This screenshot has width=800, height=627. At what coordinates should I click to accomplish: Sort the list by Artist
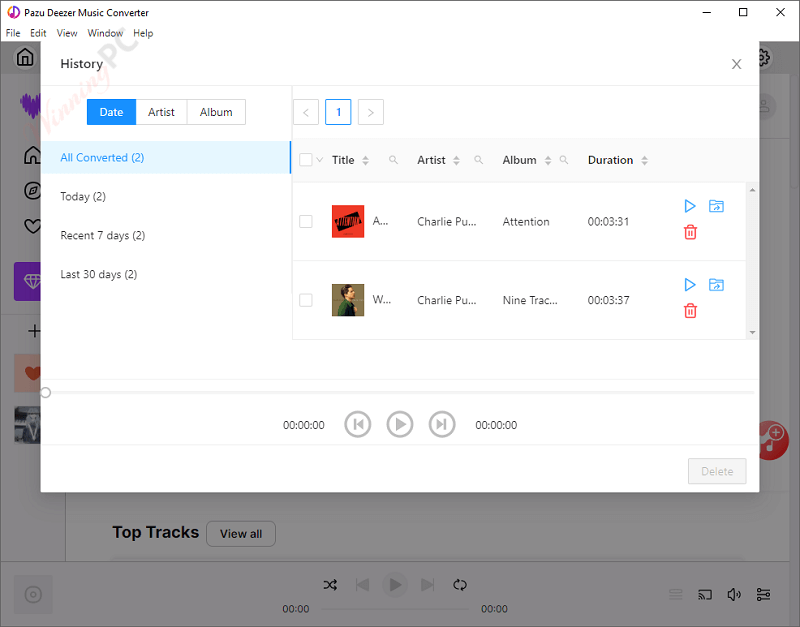pos(456,161)
